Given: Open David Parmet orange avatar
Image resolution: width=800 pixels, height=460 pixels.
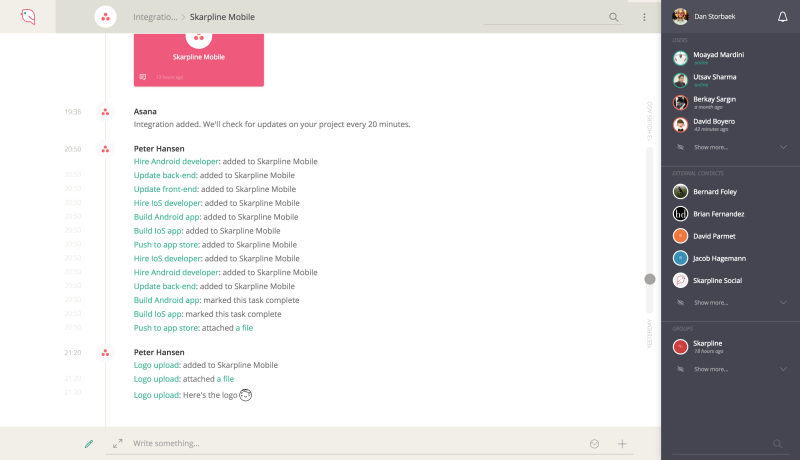Looking at the screenshot, I should click(680, 236).
